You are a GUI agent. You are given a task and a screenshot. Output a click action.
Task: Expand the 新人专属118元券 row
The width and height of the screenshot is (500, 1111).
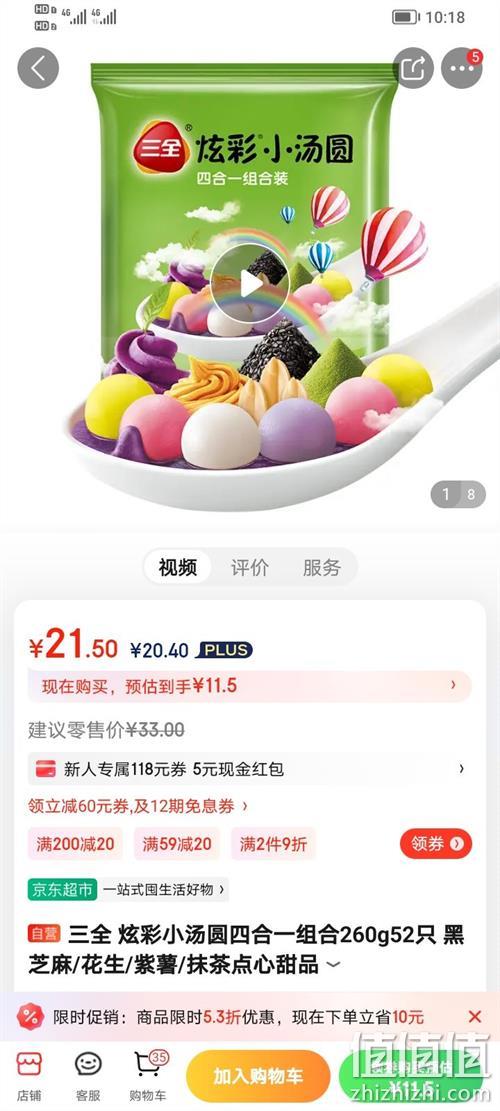pyautogui.click(x=249, y=769)
